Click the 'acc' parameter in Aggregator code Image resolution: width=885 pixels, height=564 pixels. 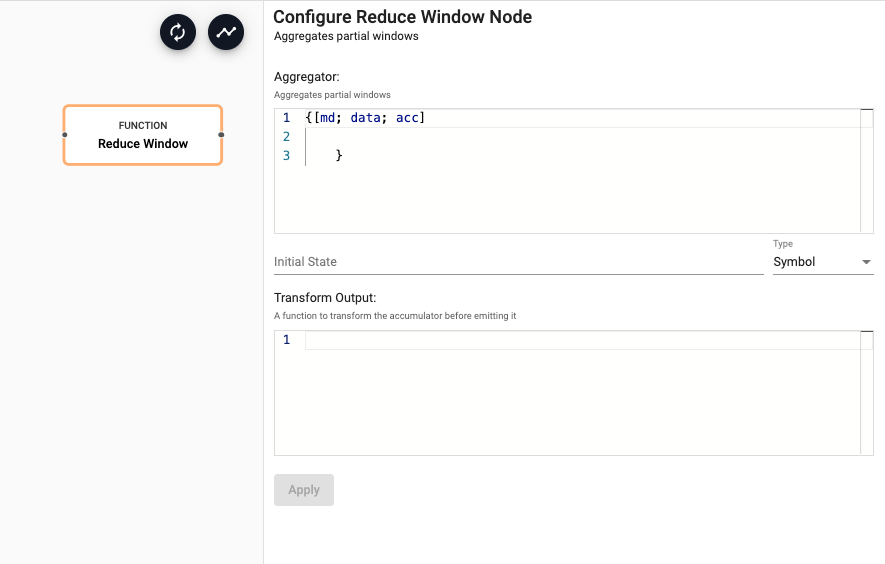(x=407, y=117)
